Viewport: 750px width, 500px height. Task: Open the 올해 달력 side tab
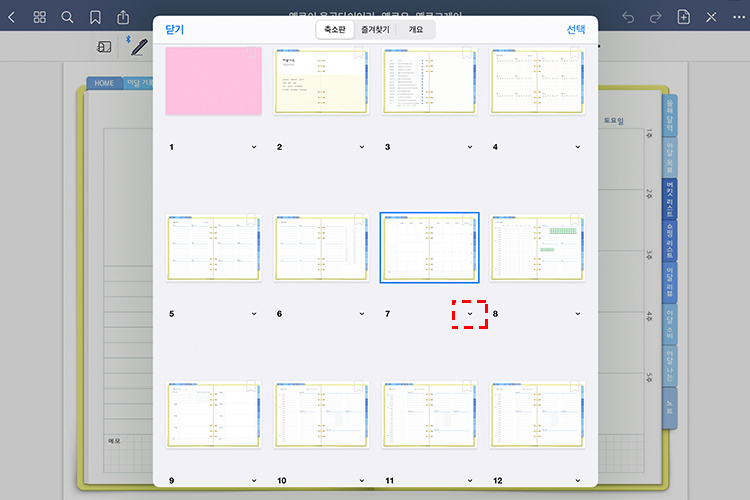pyautogui.click(x=670, y=115)
